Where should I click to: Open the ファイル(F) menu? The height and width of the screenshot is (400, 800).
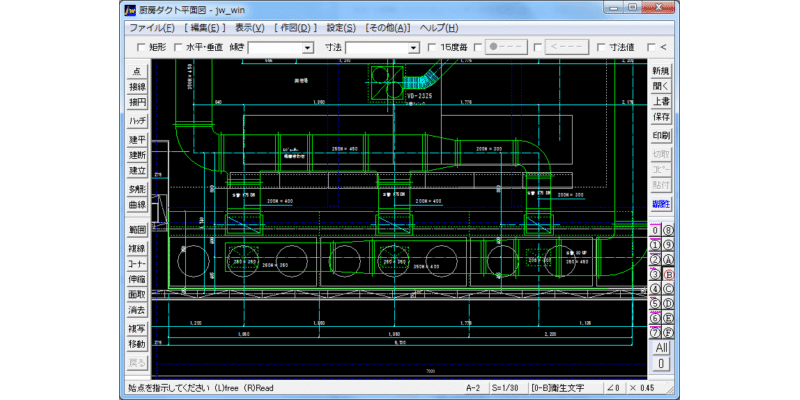click(152, 28)
